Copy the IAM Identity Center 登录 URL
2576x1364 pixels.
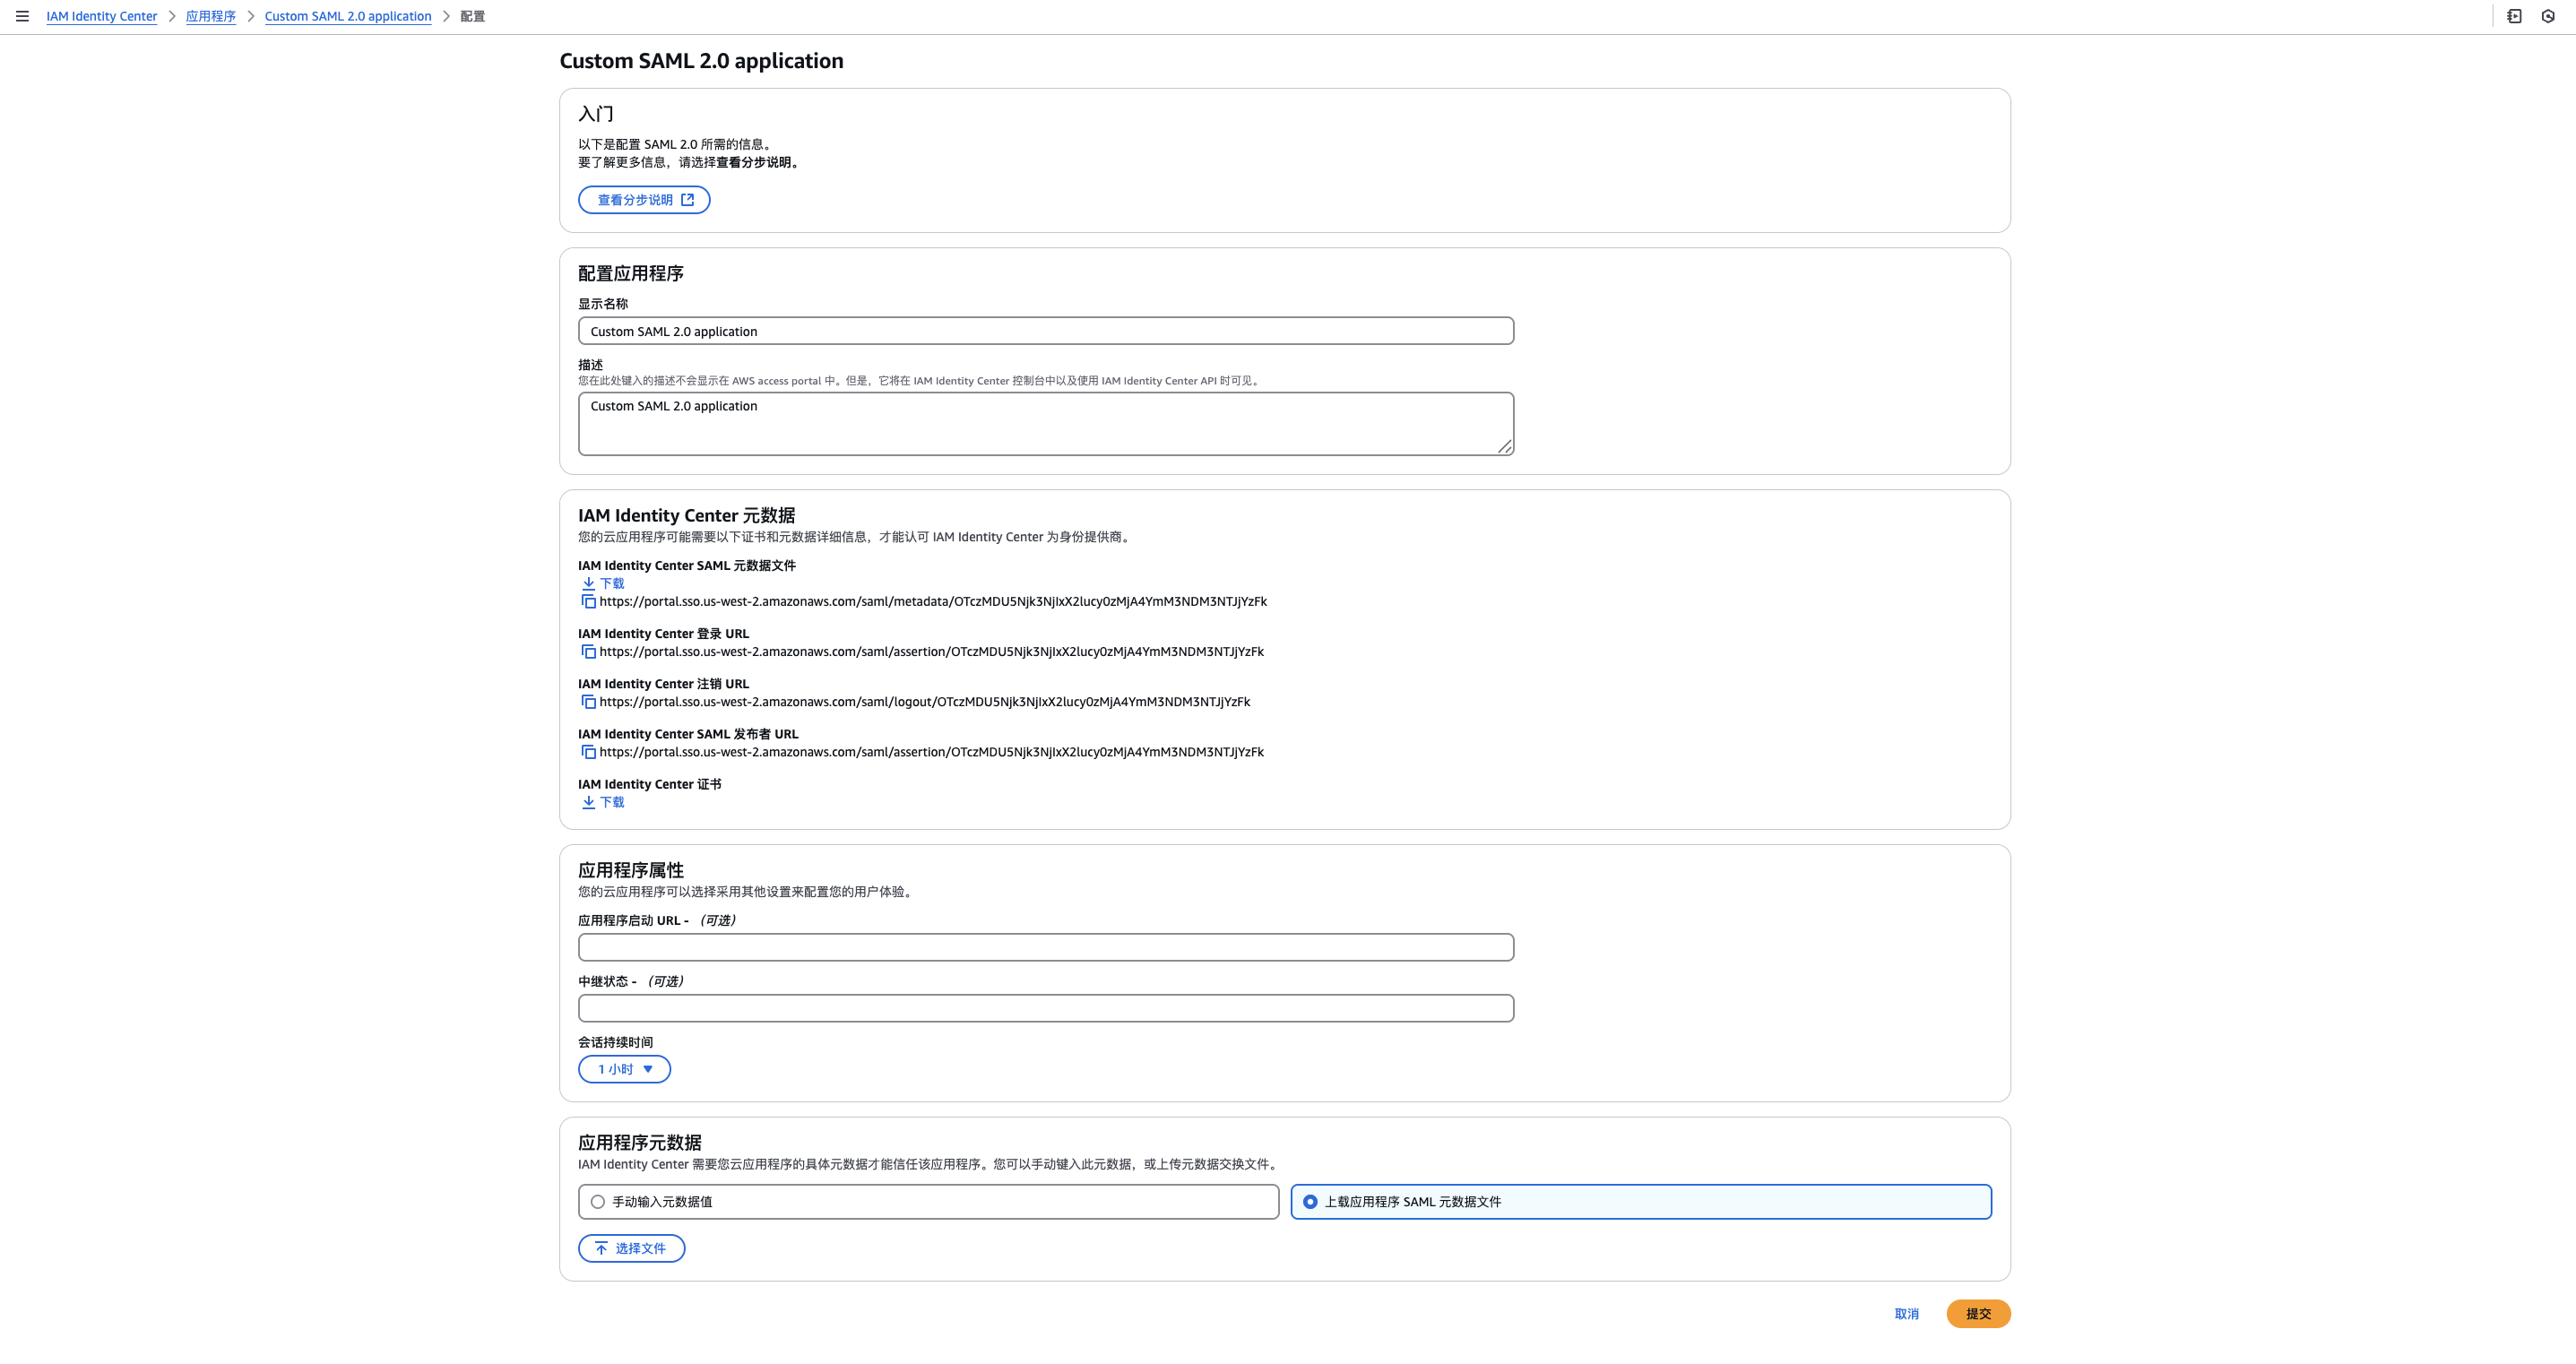(x=589, y=652)
